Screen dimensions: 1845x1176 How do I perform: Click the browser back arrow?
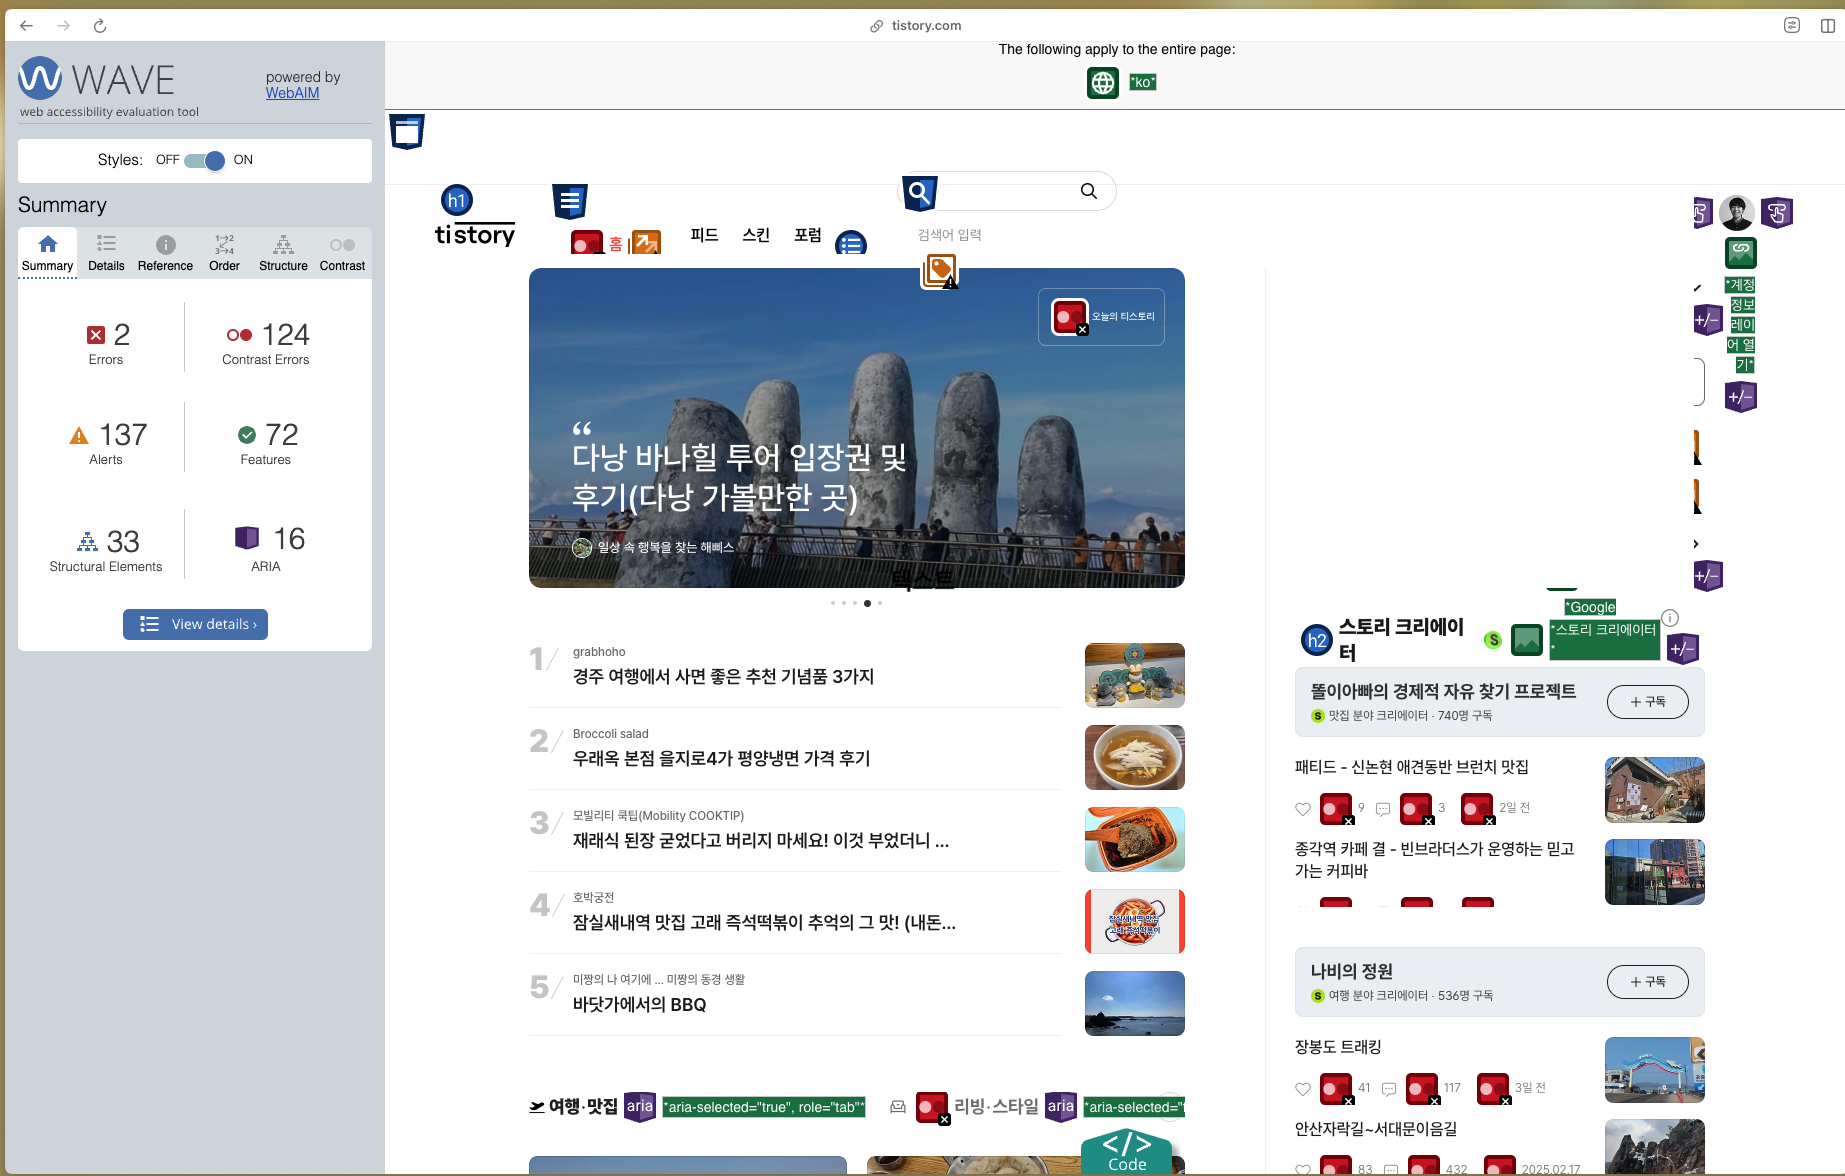[27, 26]
